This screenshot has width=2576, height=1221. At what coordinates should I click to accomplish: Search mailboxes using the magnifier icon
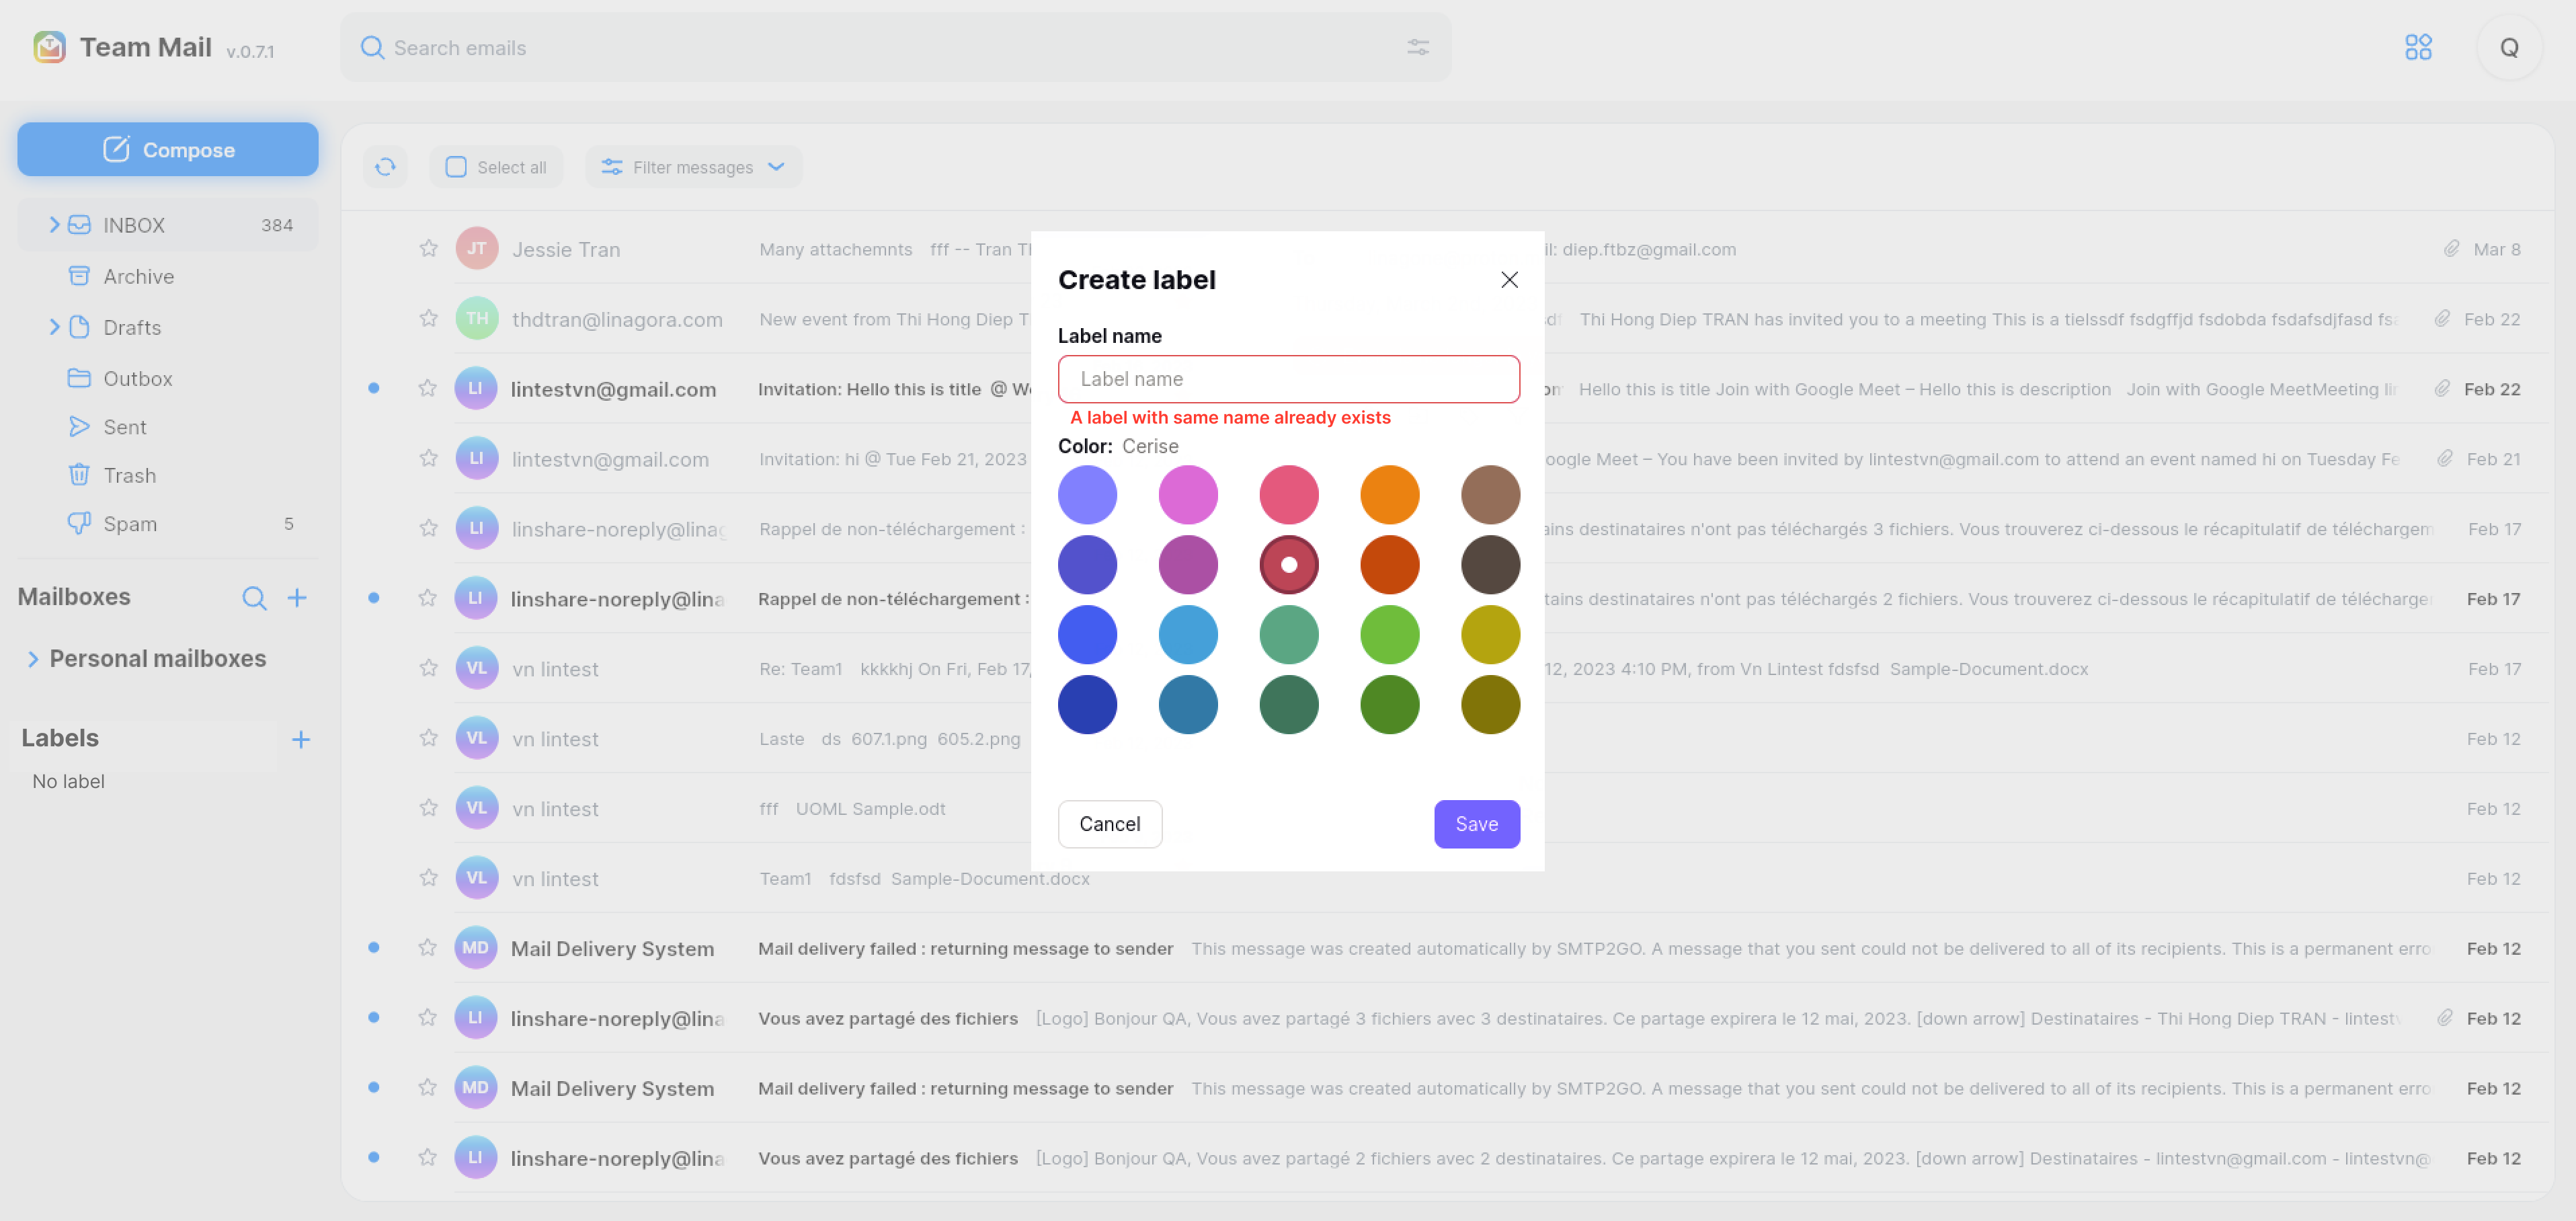pos(254,598)
